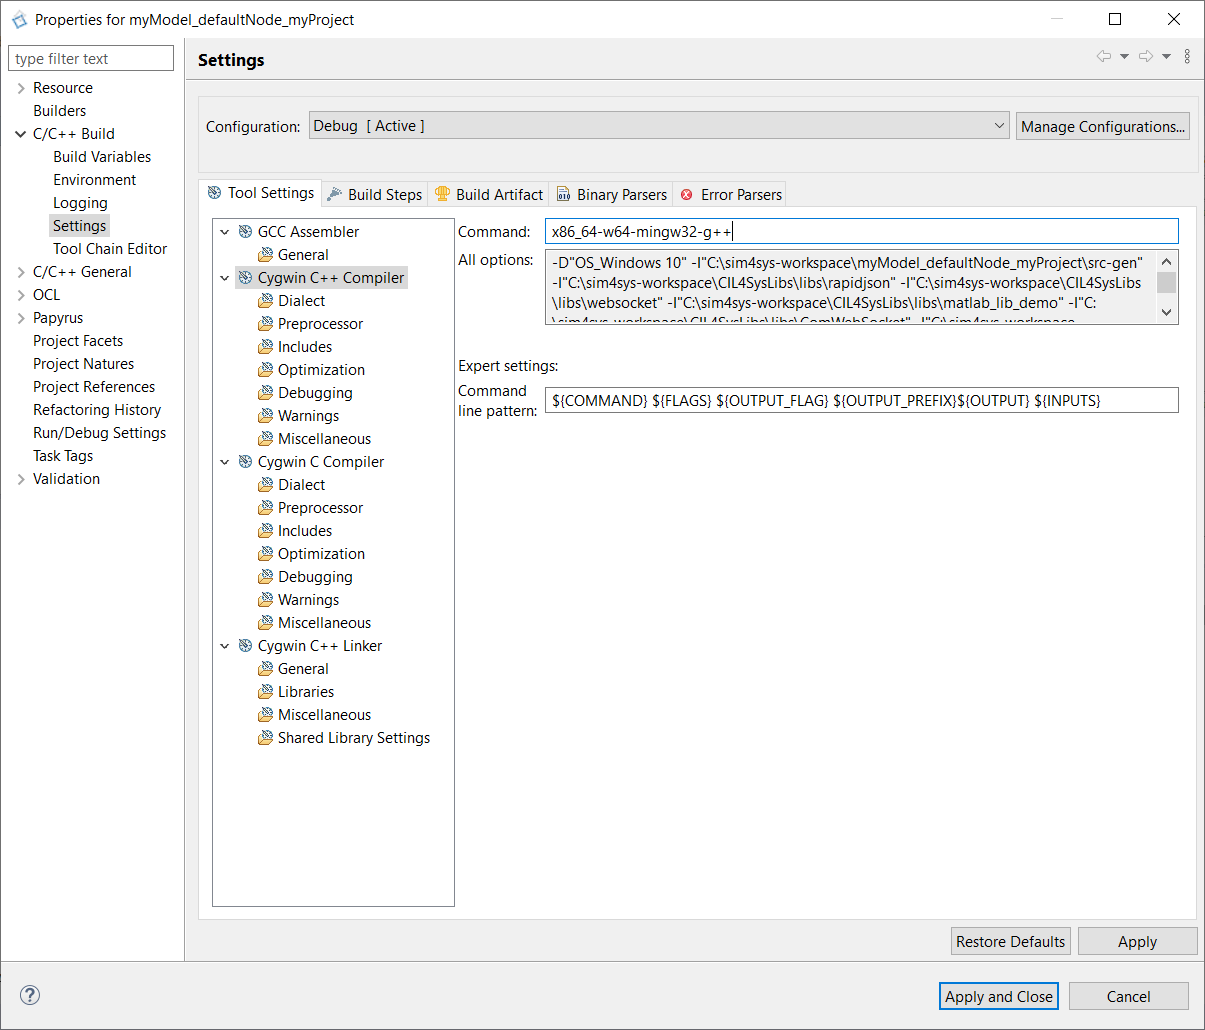Select Logging in sidebar
The height and width of the screenshot is (1030, 1205).
click(x=80, y=203)
